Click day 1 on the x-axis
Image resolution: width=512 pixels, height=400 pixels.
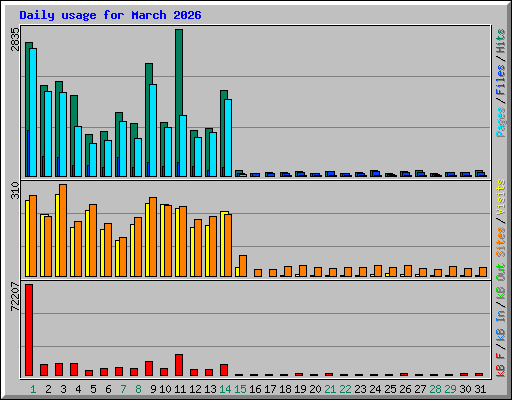point(33,389)
